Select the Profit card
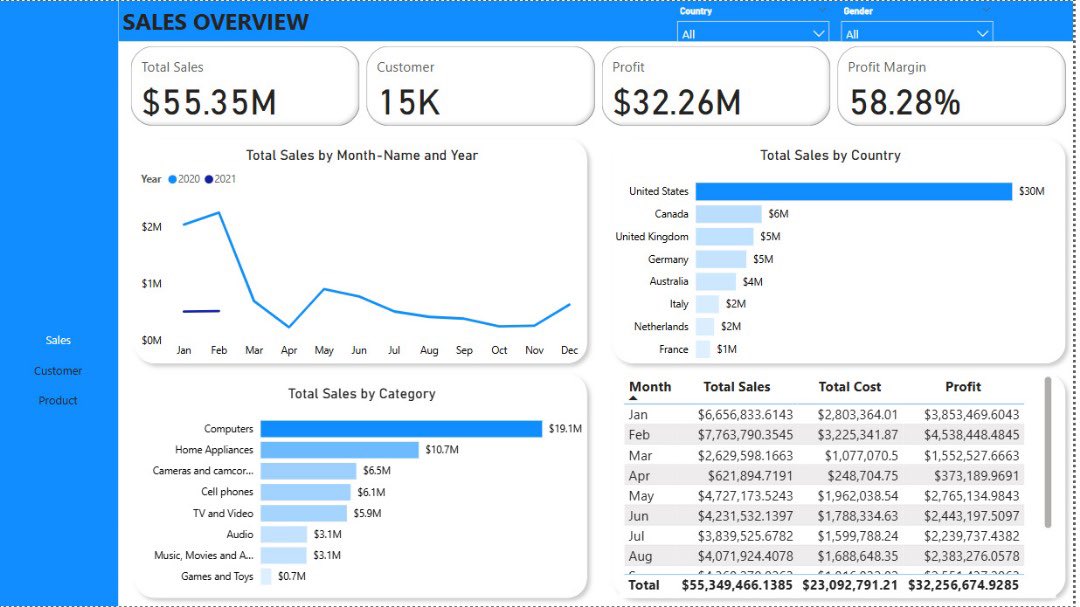The image size is (1080, 607). [x=716, y=86]
